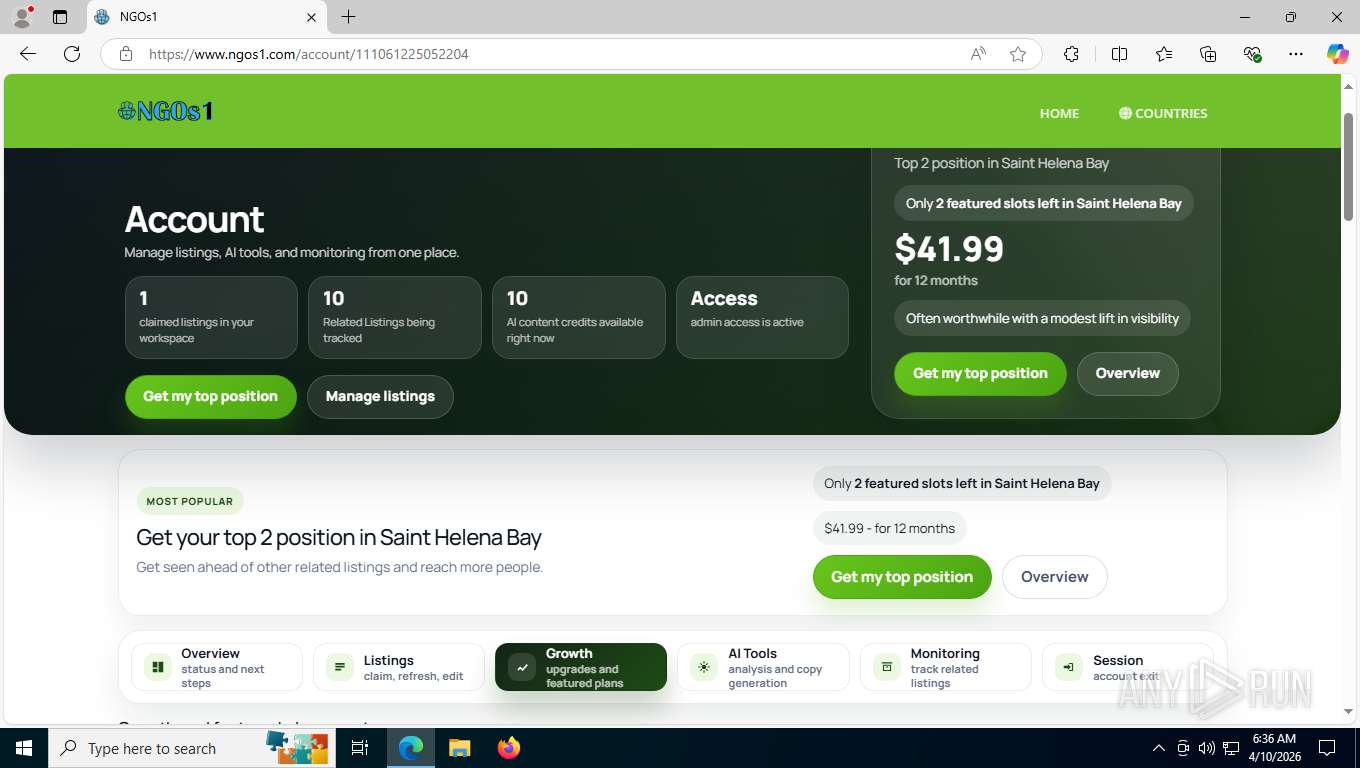Image resolution: width=1360 pixels, height=768 pixels.
Task: Click hero Get my top position button
Action: 211,396
